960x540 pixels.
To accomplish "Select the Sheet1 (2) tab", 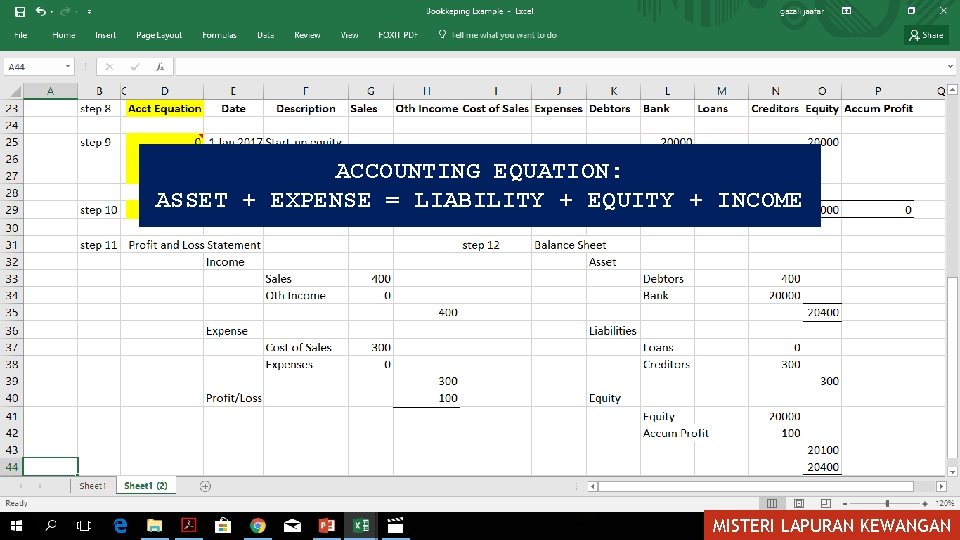I will click(x=146, y=486).
